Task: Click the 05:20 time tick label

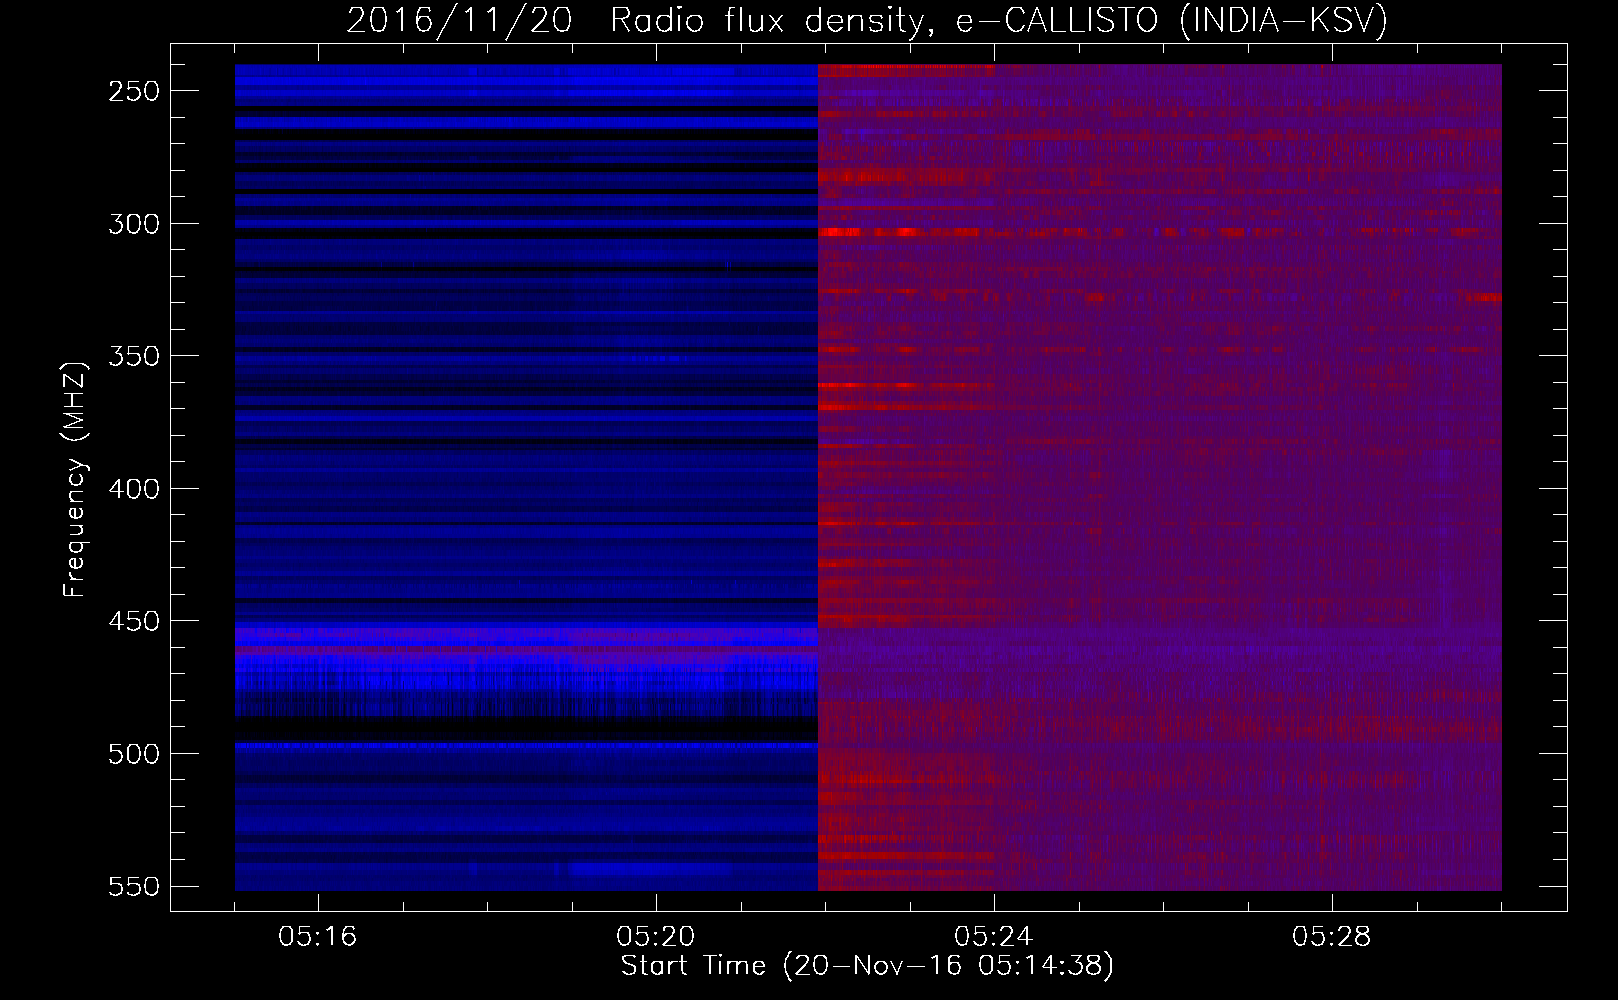Action: pyautogui.click(x=656, y=937)
